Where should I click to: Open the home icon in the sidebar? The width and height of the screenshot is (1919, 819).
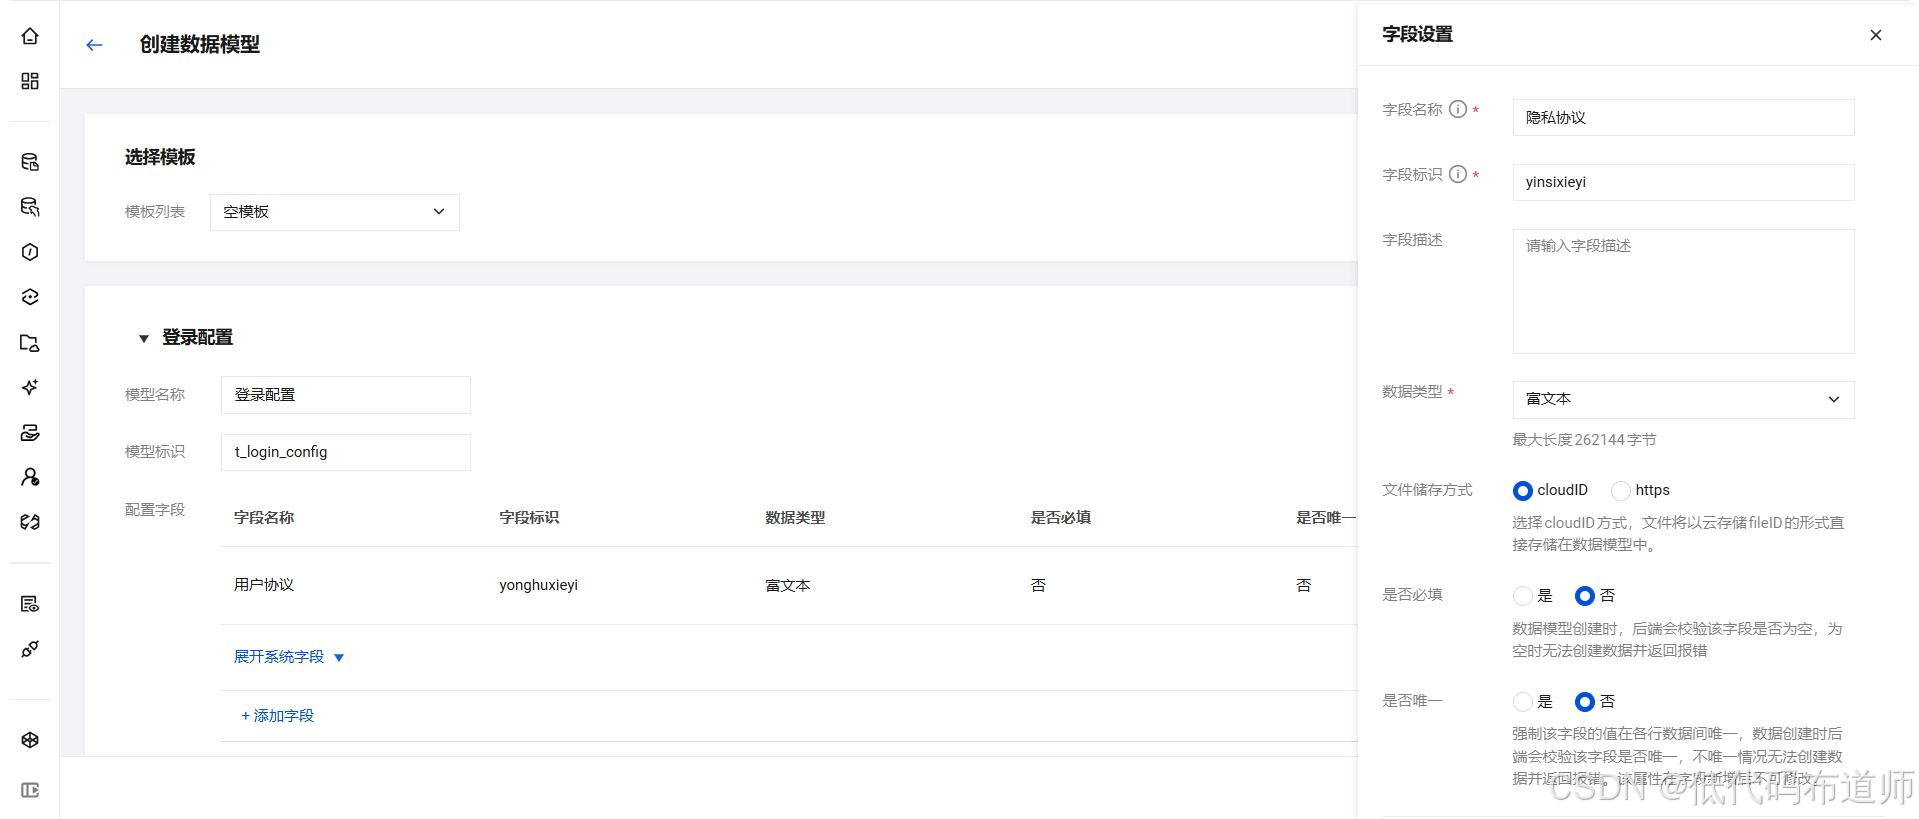[x=30, y=36]
